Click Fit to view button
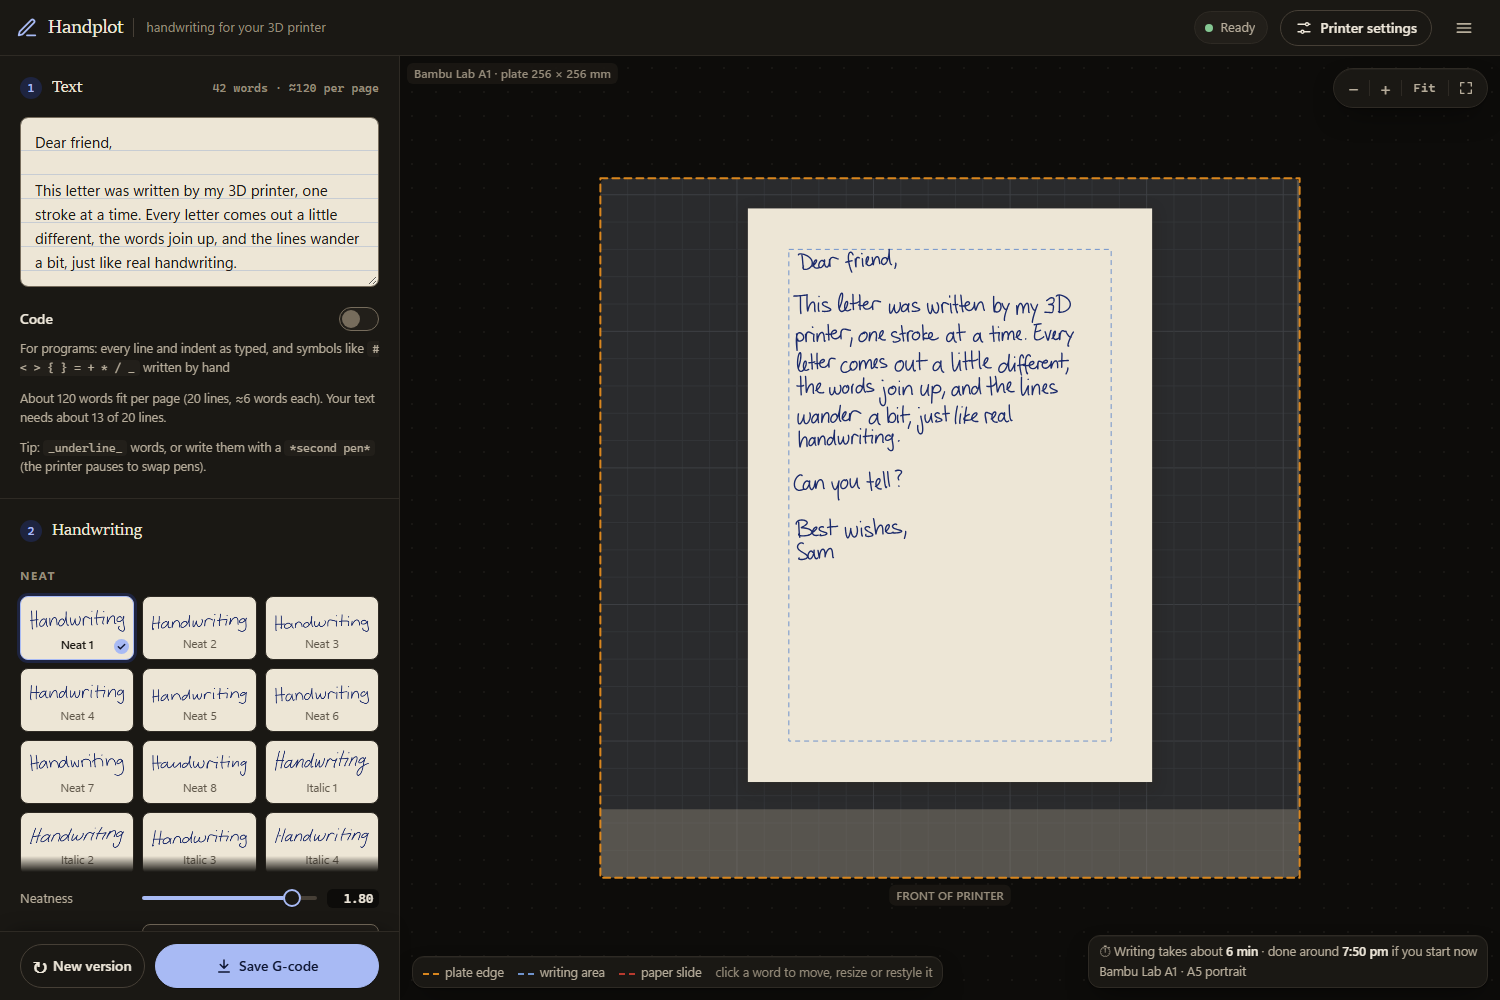 [1424, 88]
